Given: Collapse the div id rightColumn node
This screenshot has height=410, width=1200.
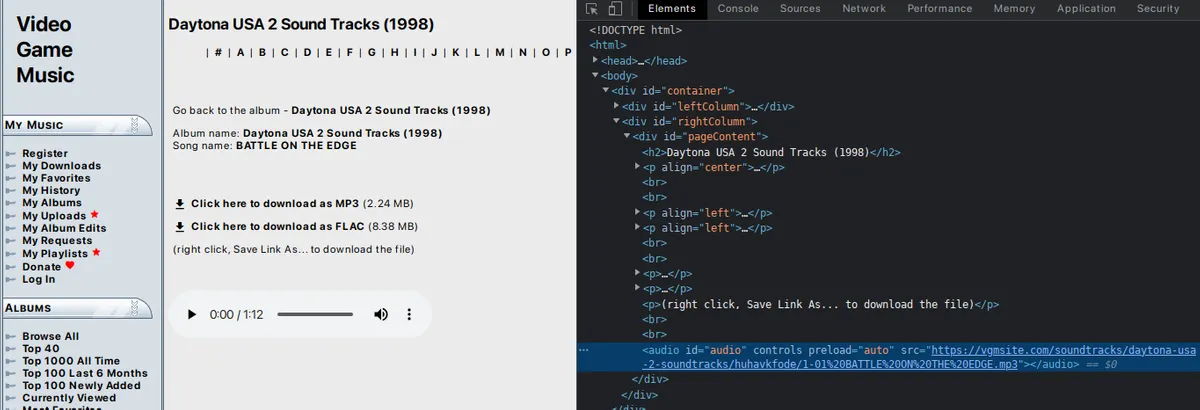Looking at the screenshot, I should click(x=616, y=122).
